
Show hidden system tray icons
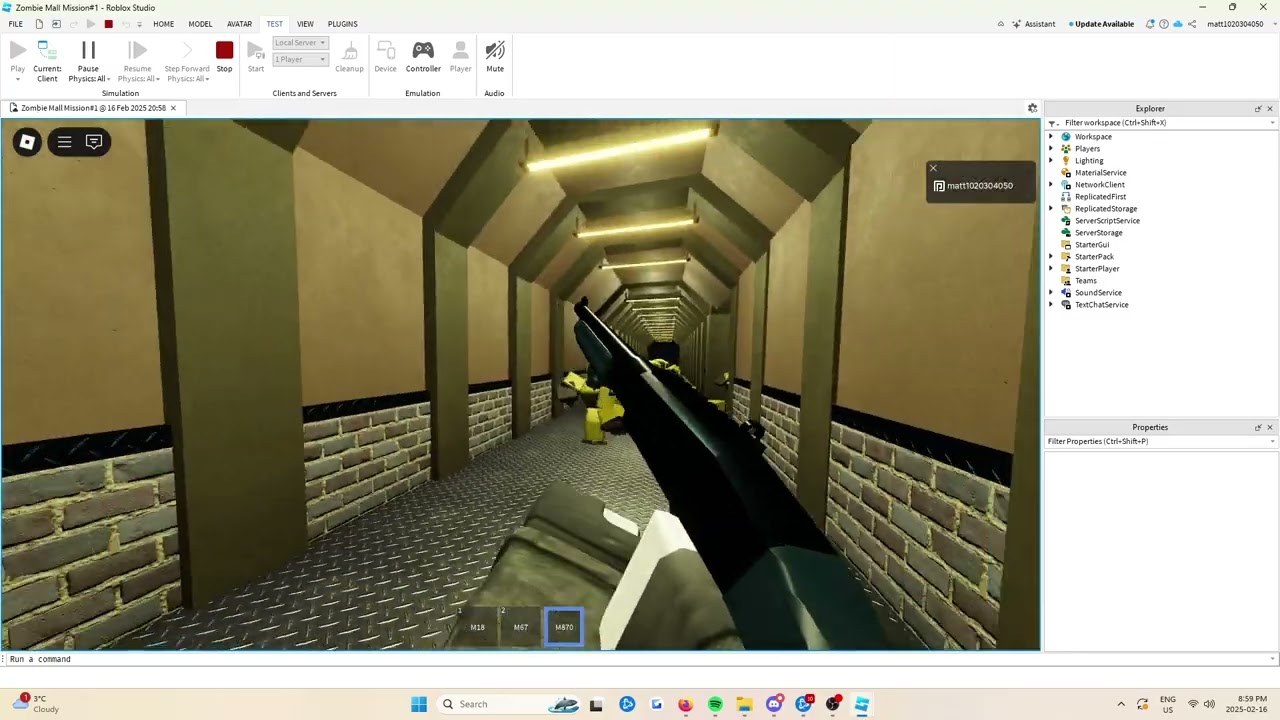point(1121,704)
